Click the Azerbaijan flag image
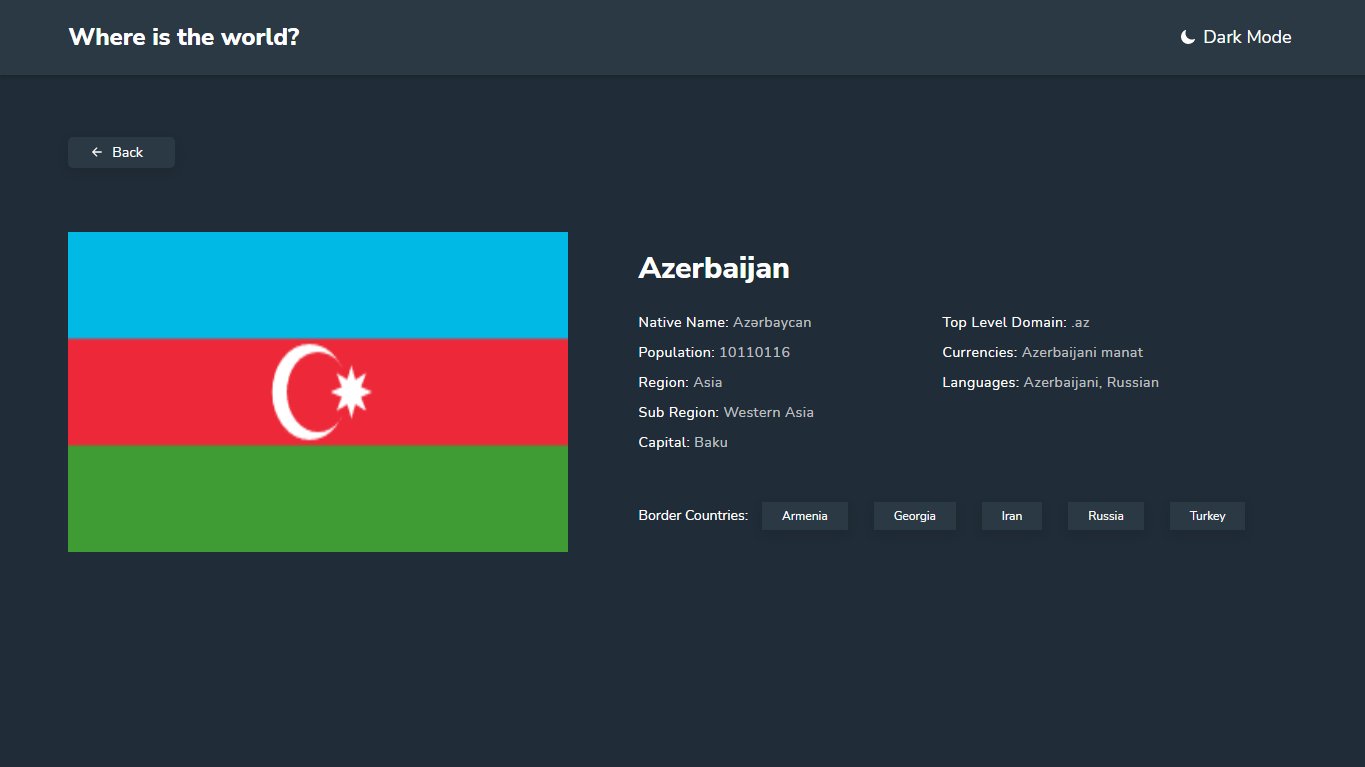 tap(317, 391)
